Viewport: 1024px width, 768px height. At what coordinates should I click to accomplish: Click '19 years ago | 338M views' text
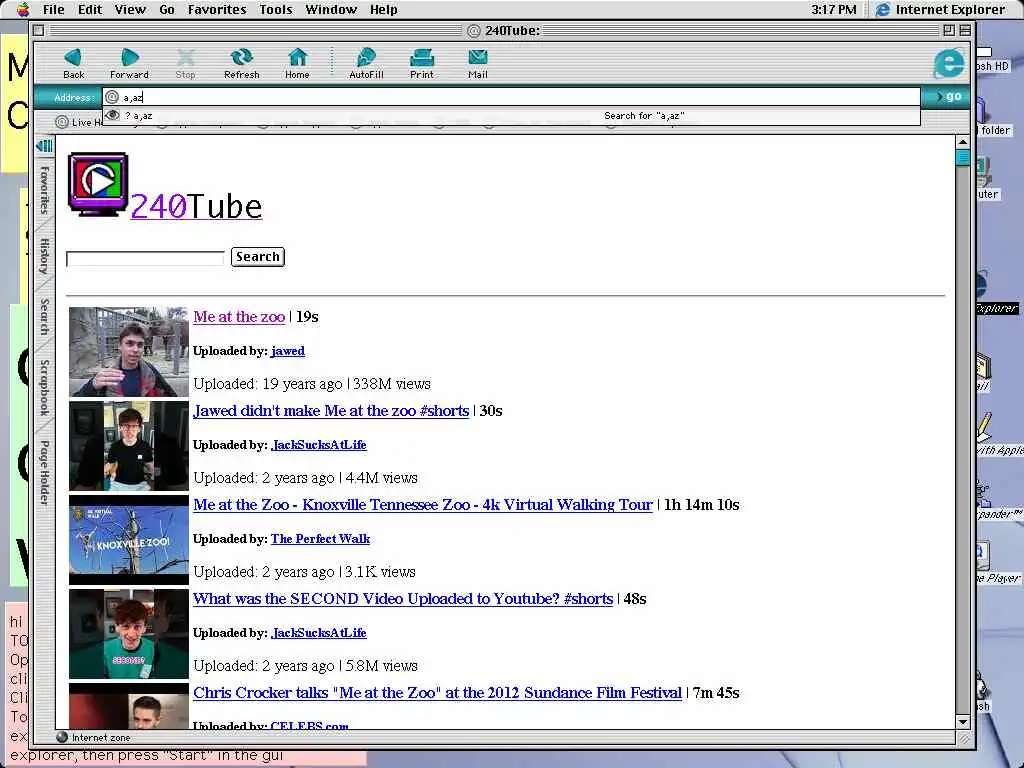point(346,384)
